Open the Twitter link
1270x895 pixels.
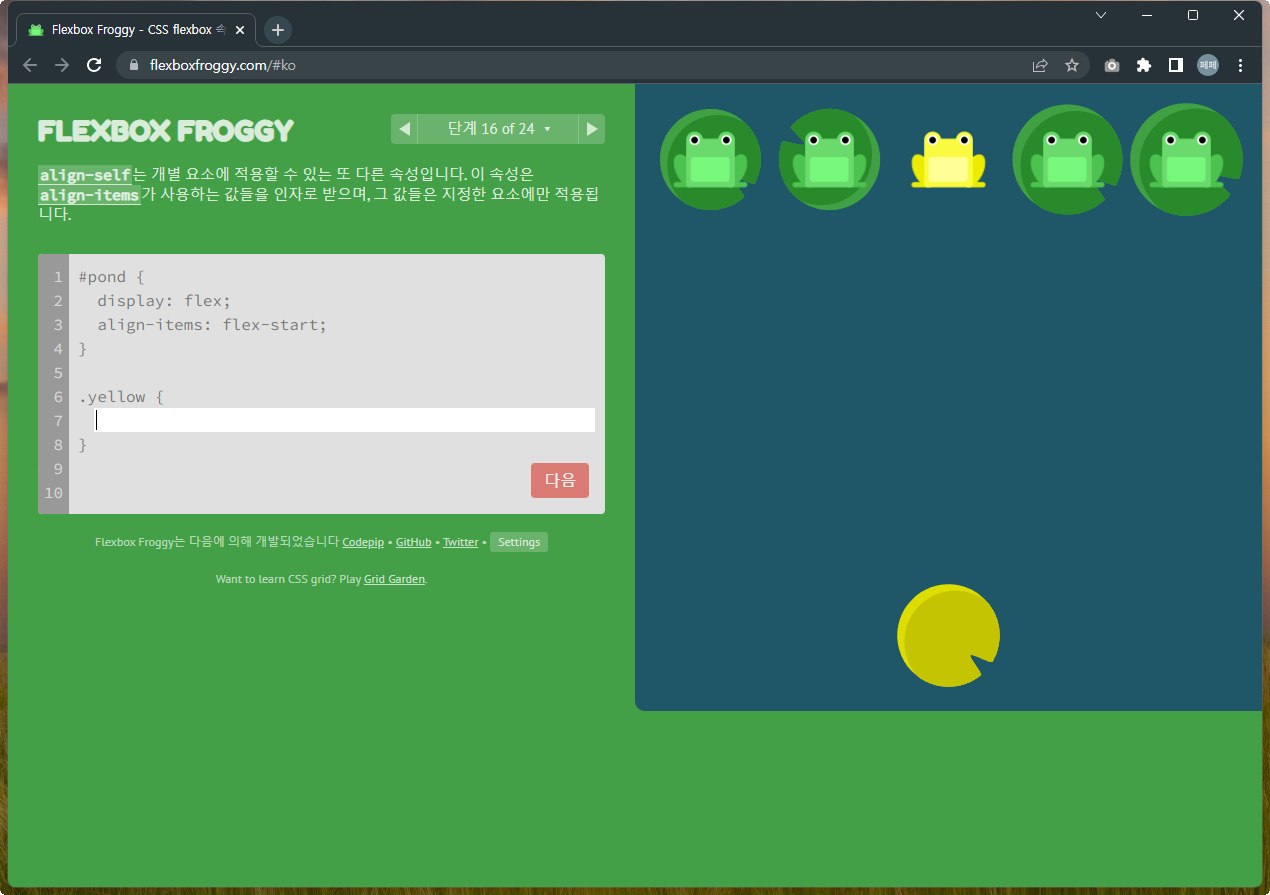pos(461,542)
